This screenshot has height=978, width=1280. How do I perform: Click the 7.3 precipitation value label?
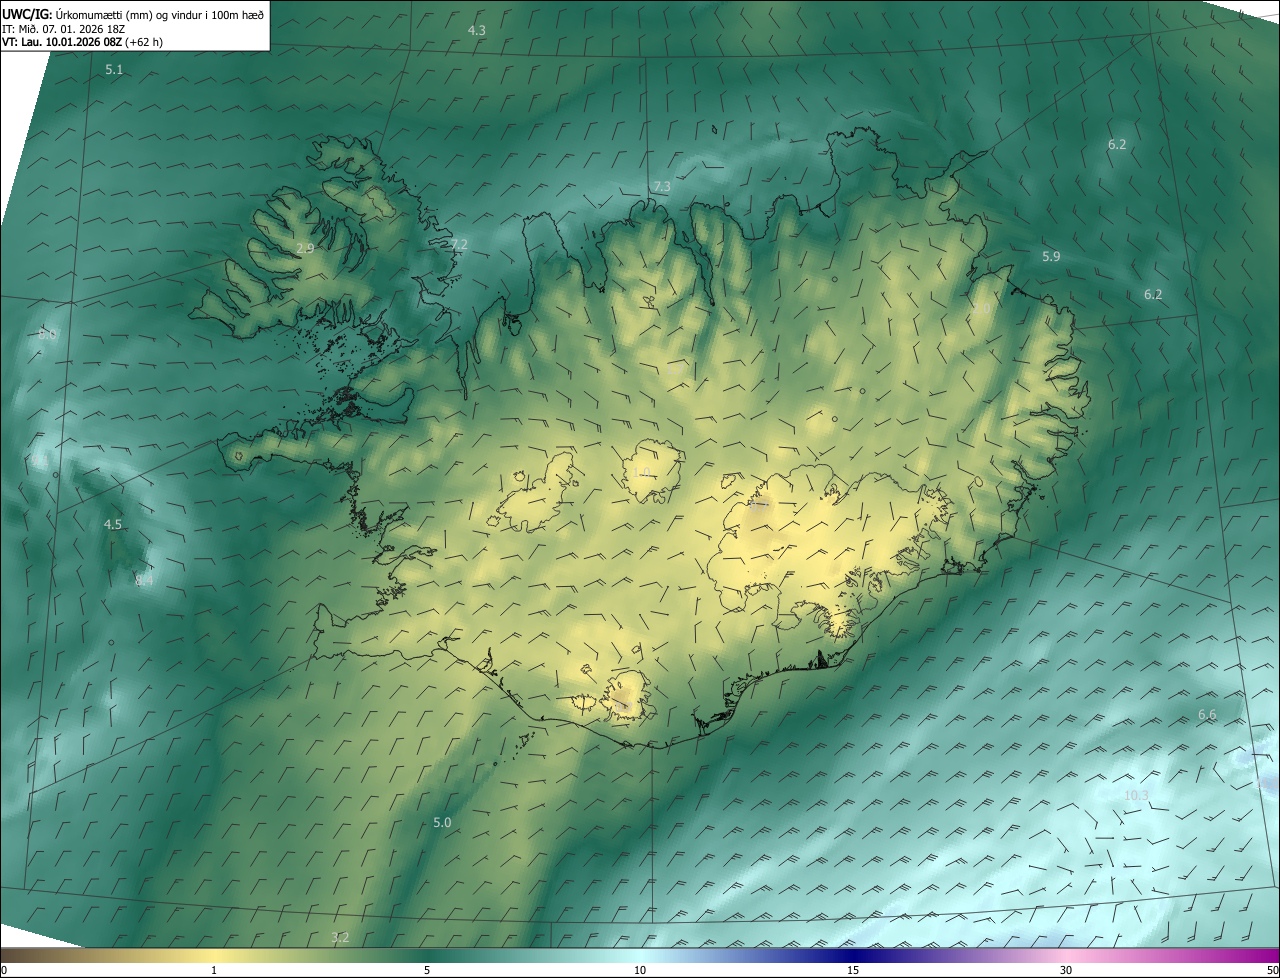(661, 187)
